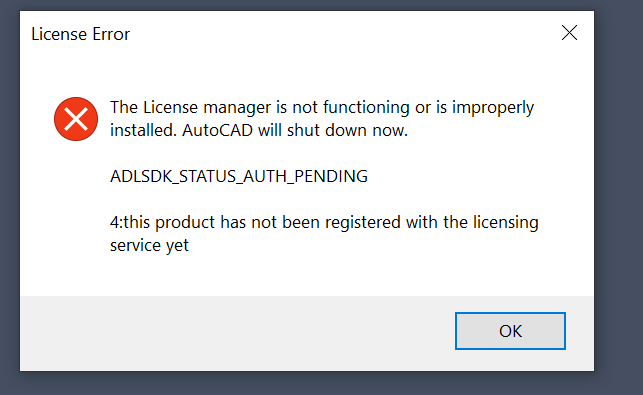This screenshot has height=395, width=643.
Task: Click the word 'functioning' in the first line
Action: 366,108
